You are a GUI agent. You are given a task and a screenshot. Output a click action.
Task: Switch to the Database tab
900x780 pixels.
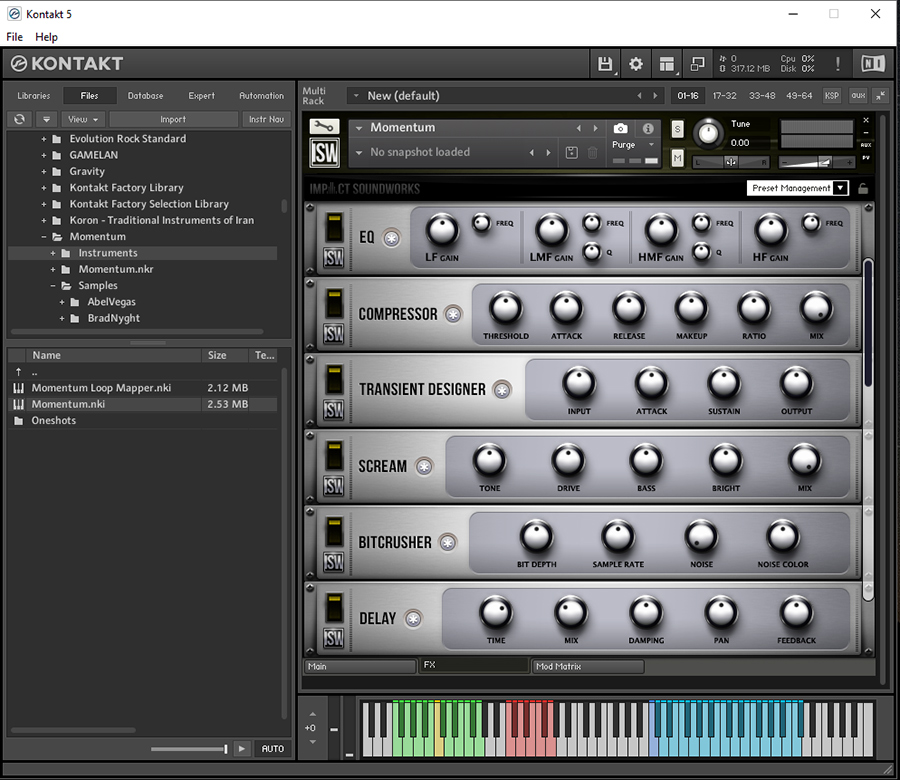[145, 96]
